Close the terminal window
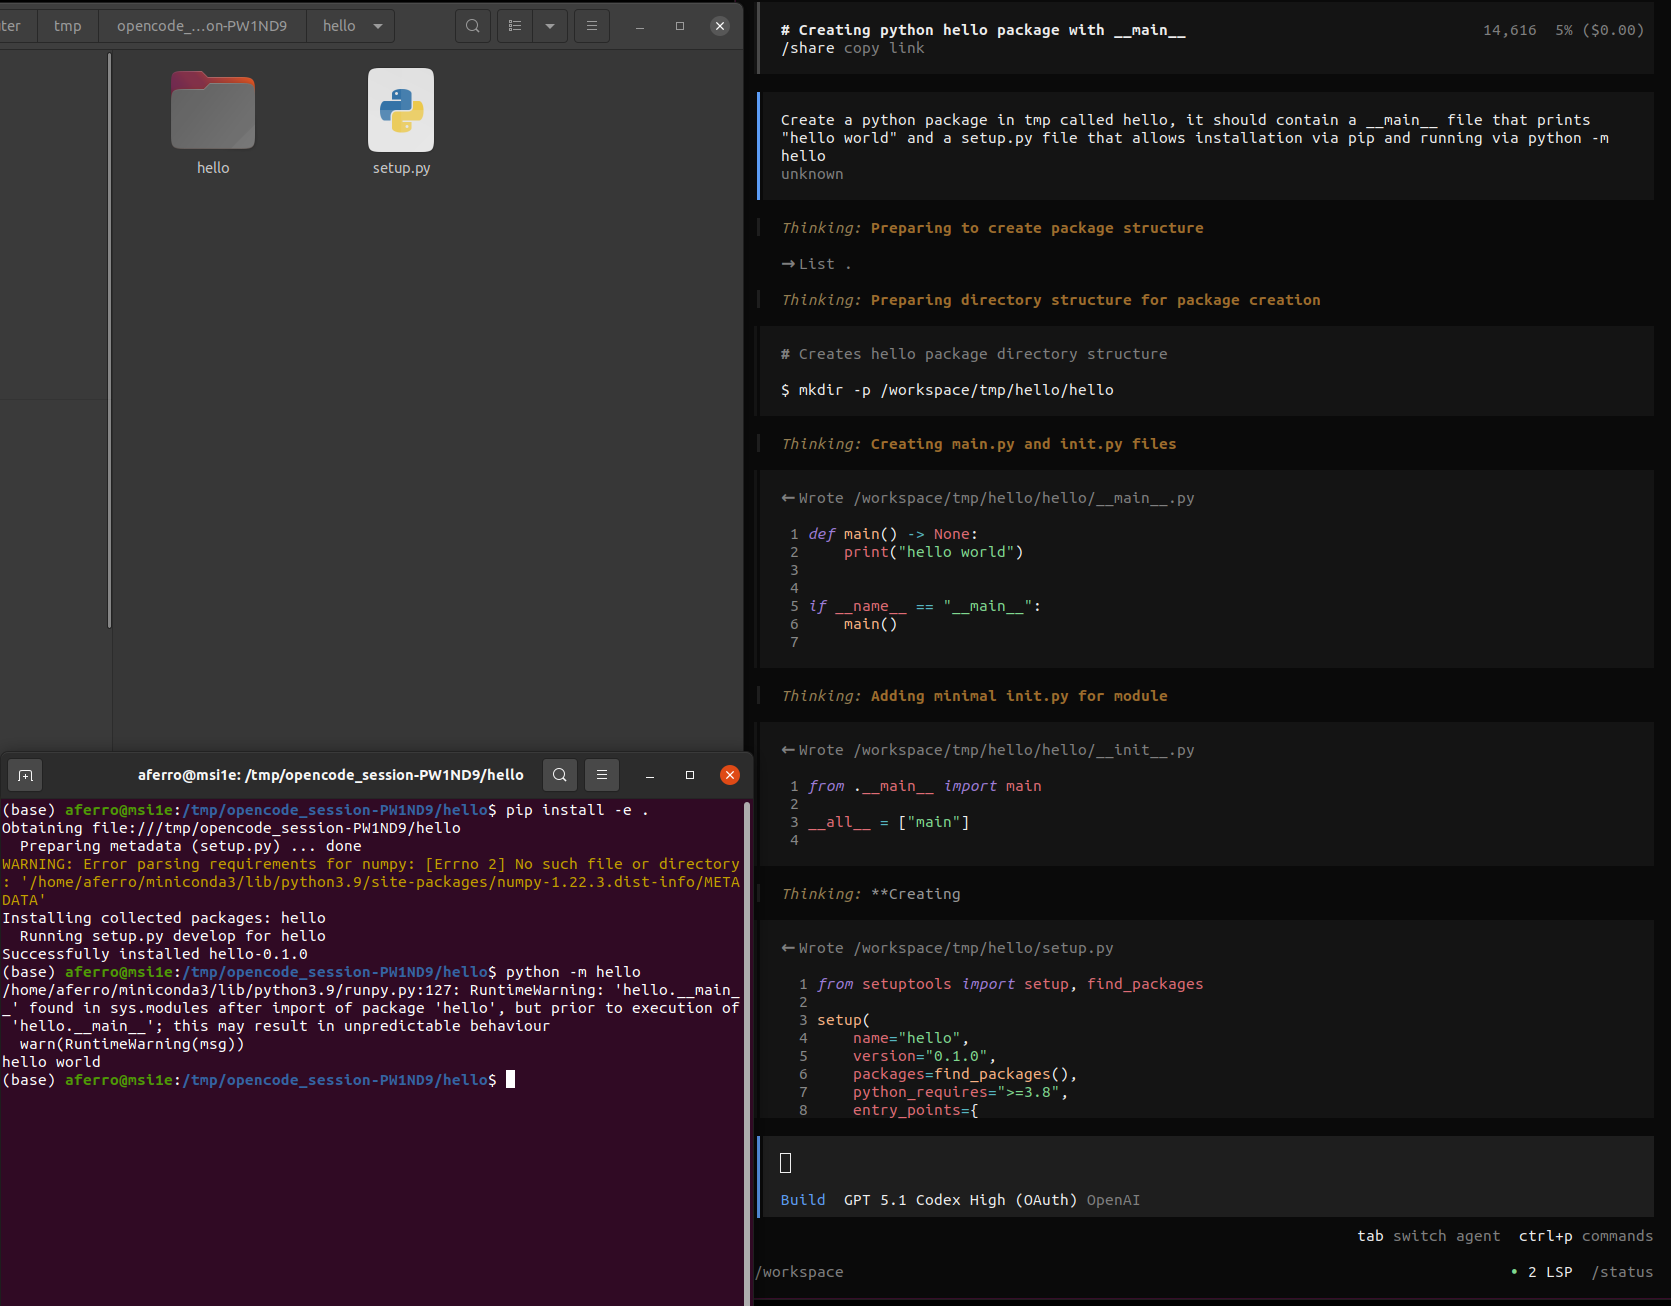 (730, 775)
